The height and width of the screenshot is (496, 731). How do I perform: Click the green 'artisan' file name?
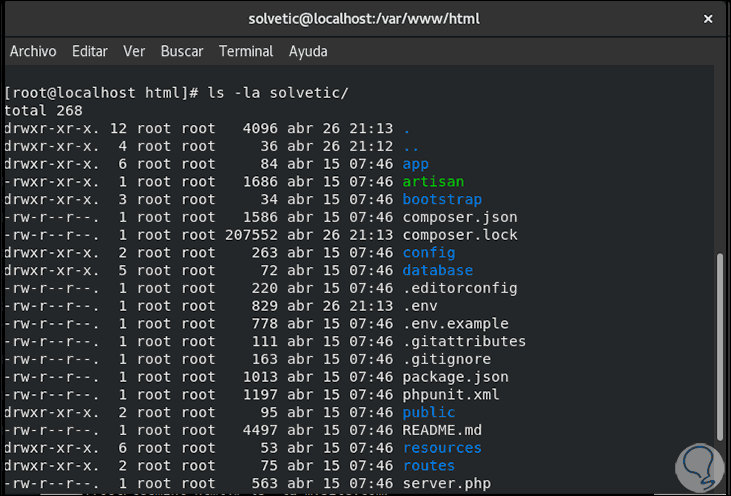[432, 182]
